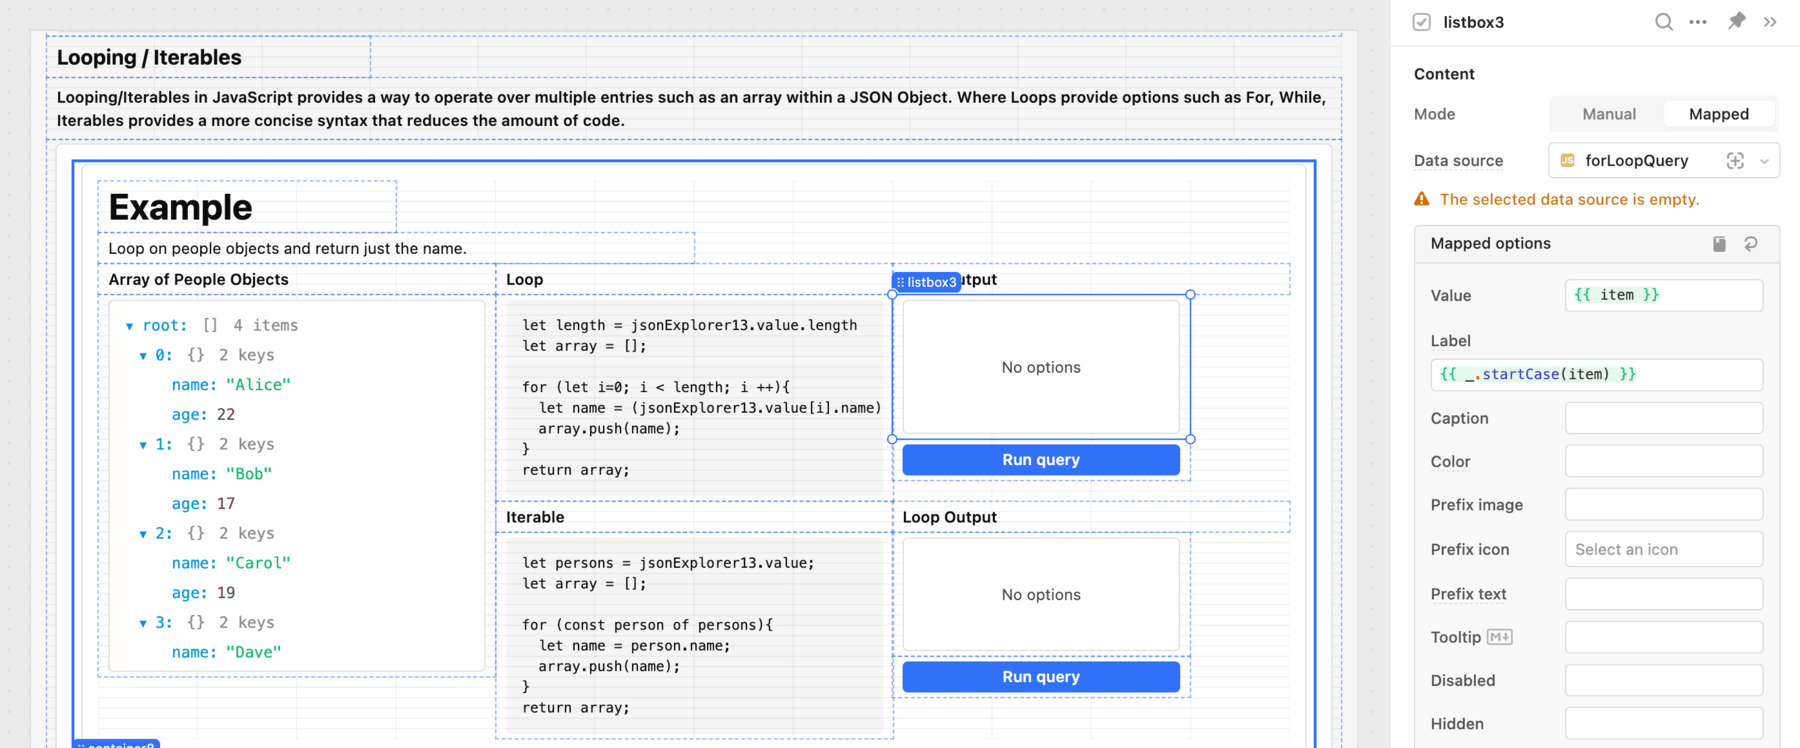The image size is (1800, 748).
Task: Collapse the root array node
Action: [129, 326]
